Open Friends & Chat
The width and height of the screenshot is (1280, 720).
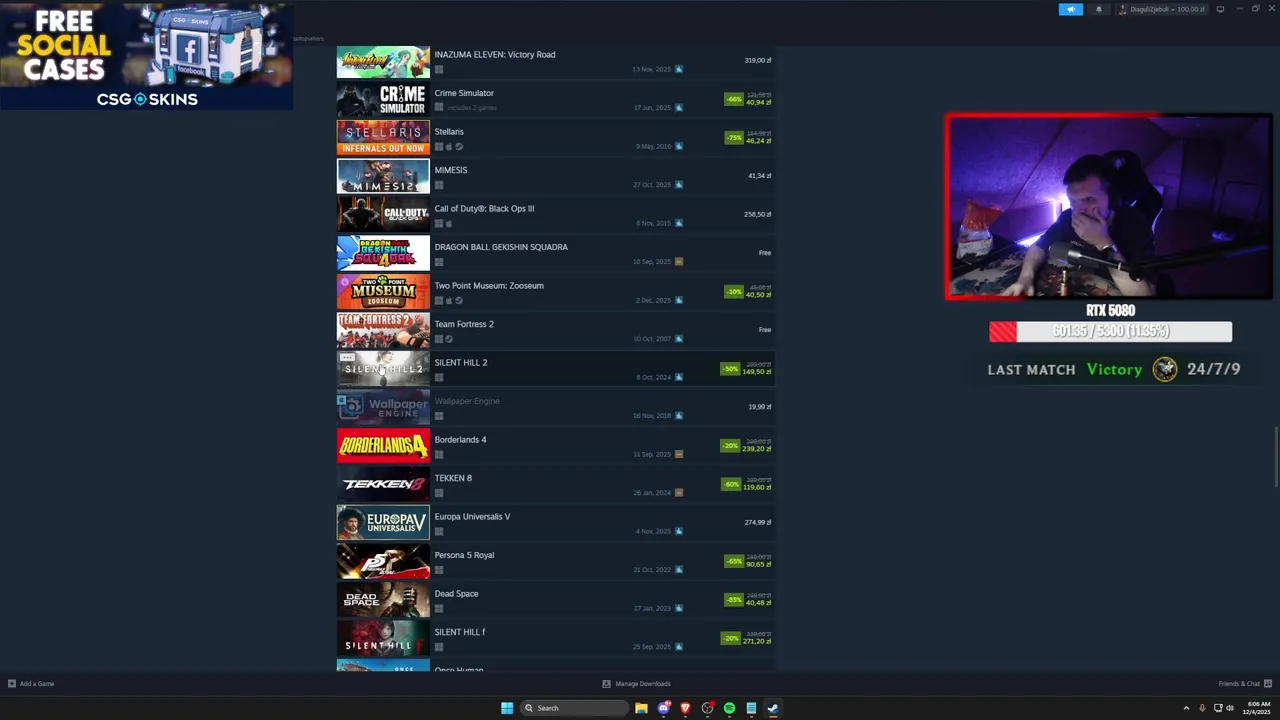pyautogui.click(x=1239, y=684)
